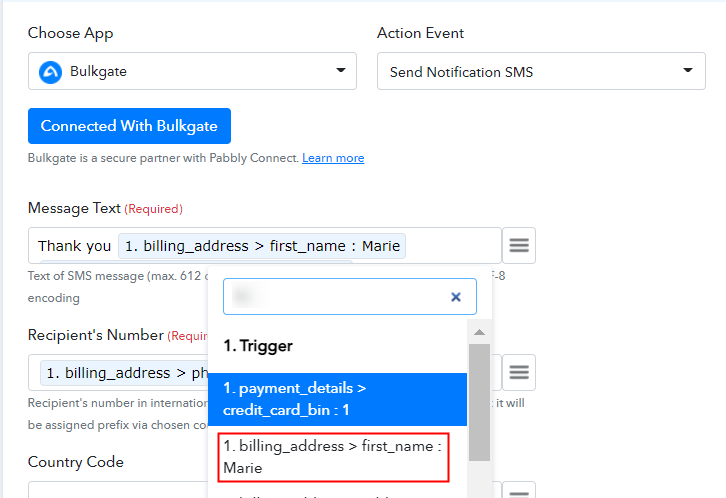
Task: Open the Message Text field menu icon
Action: [519, 245]
